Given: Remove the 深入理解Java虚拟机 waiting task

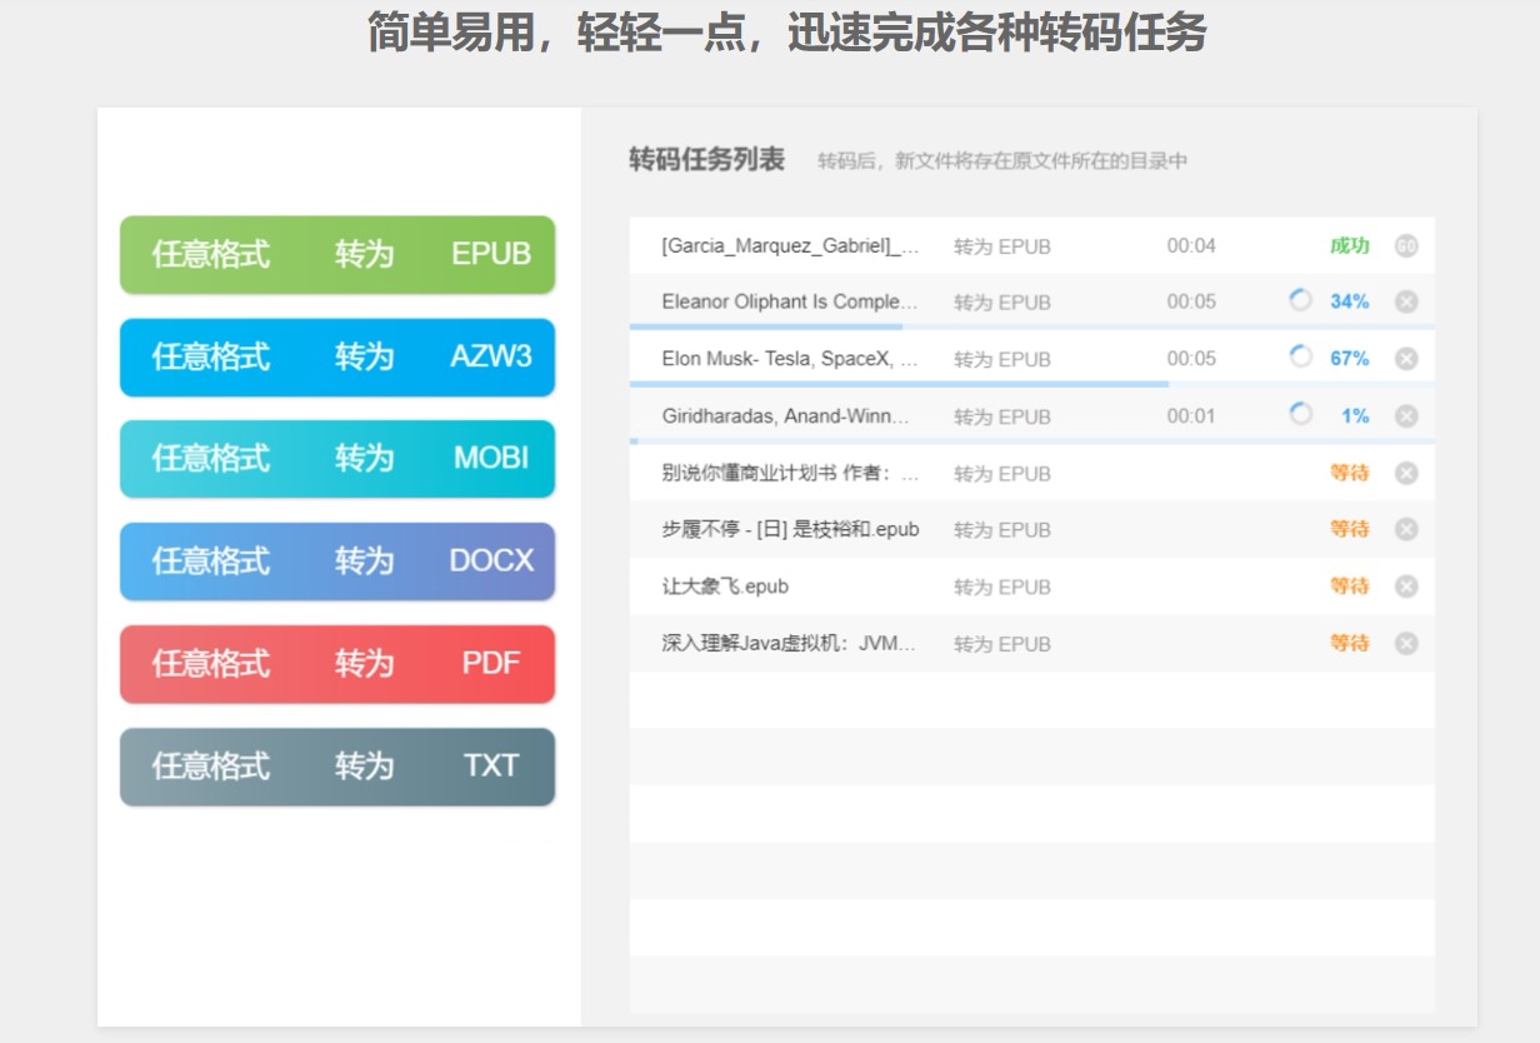Looking at the screenshot, I should (x=1406, y=643).
